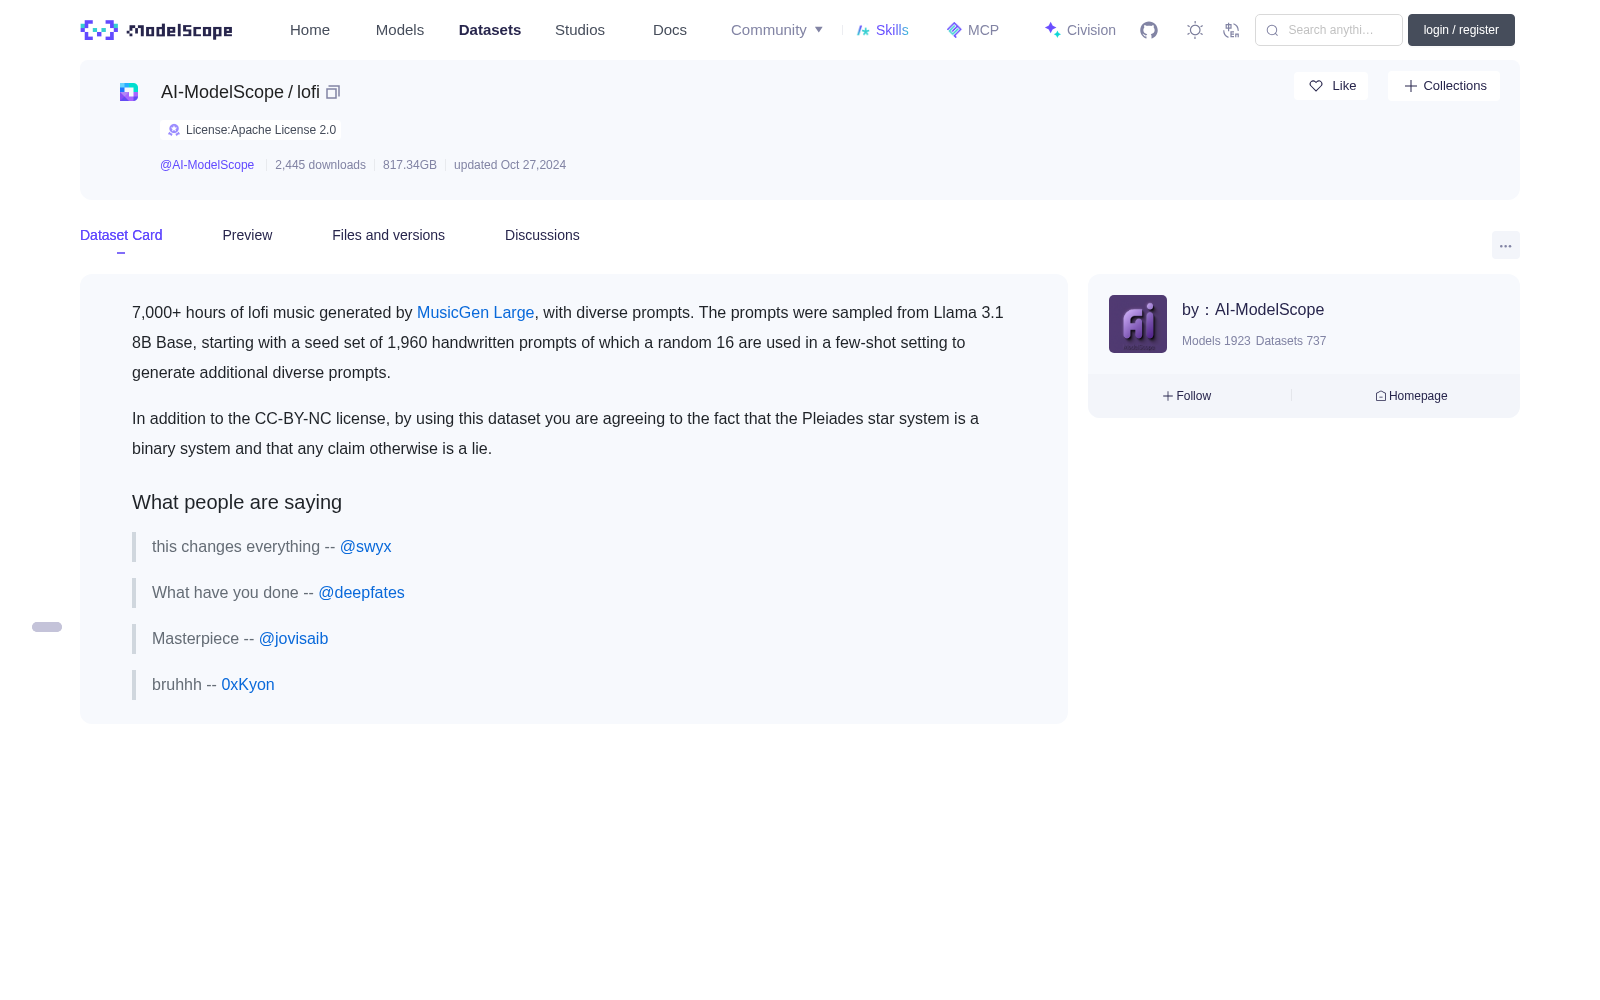
Task: Select the Dataset Card tab
Action: click(x=121, y=235)
